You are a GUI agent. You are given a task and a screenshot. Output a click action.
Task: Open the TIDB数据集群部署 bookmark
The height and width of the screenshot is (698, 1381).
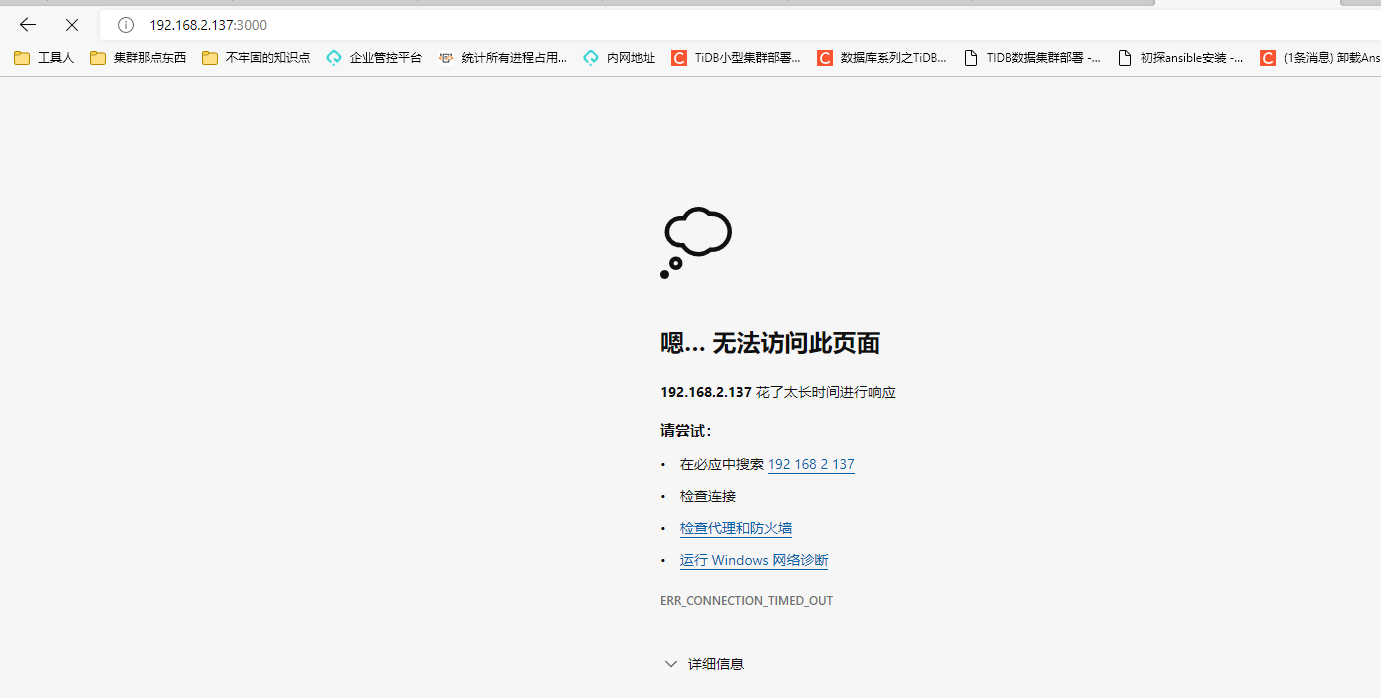point(1032,58)
